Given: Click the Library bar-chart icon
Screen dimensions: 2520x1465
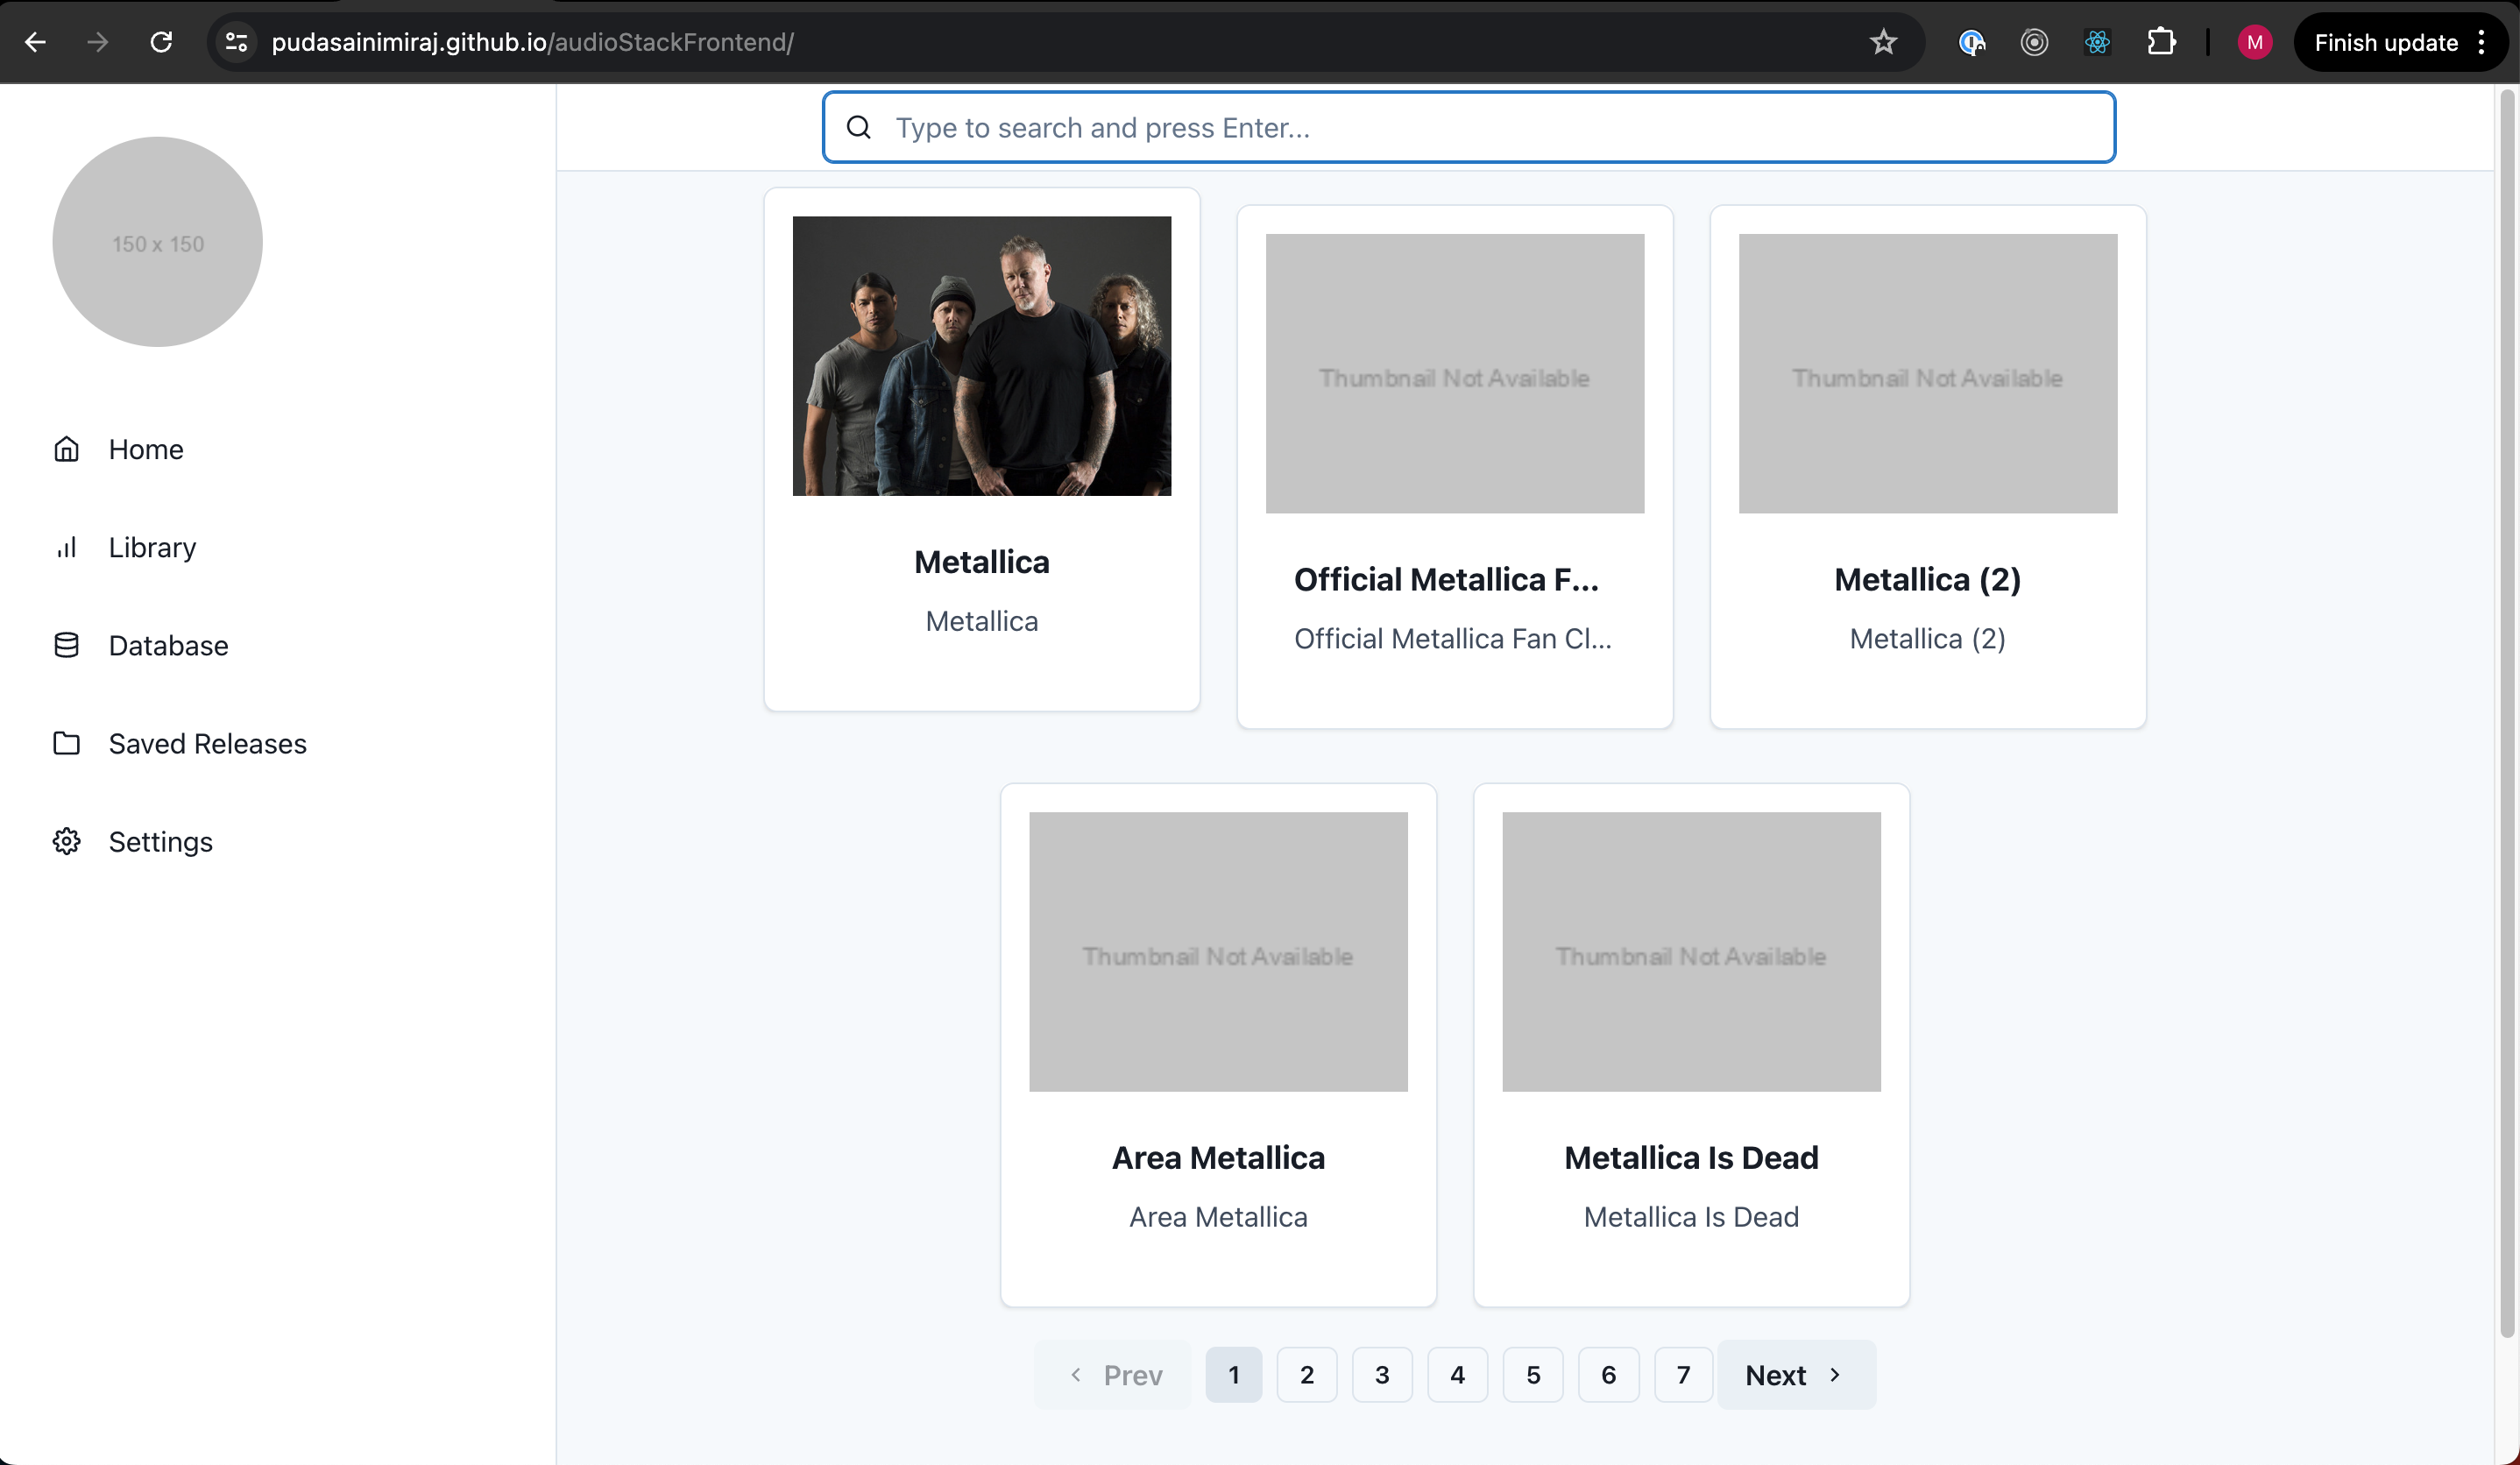Looking at the screenshot, I should pos(66,548).
